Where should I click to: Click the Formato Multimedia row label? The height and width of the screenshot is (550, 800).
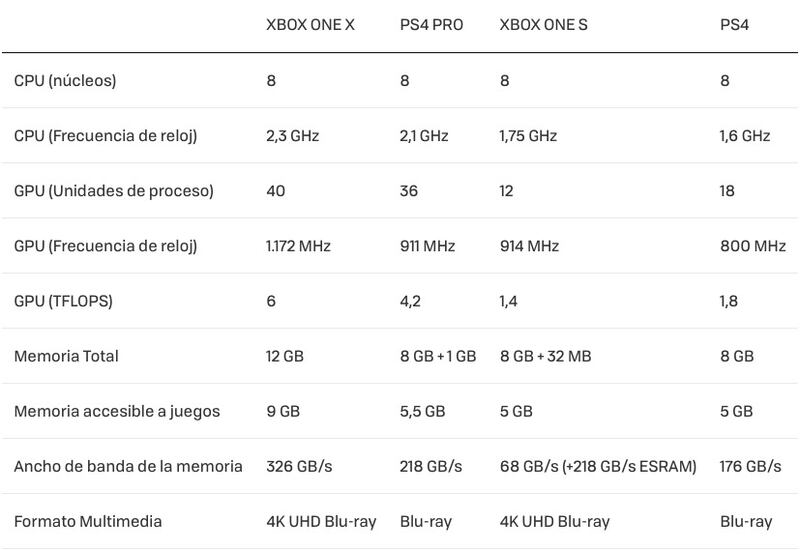click(x=88, y=521)
